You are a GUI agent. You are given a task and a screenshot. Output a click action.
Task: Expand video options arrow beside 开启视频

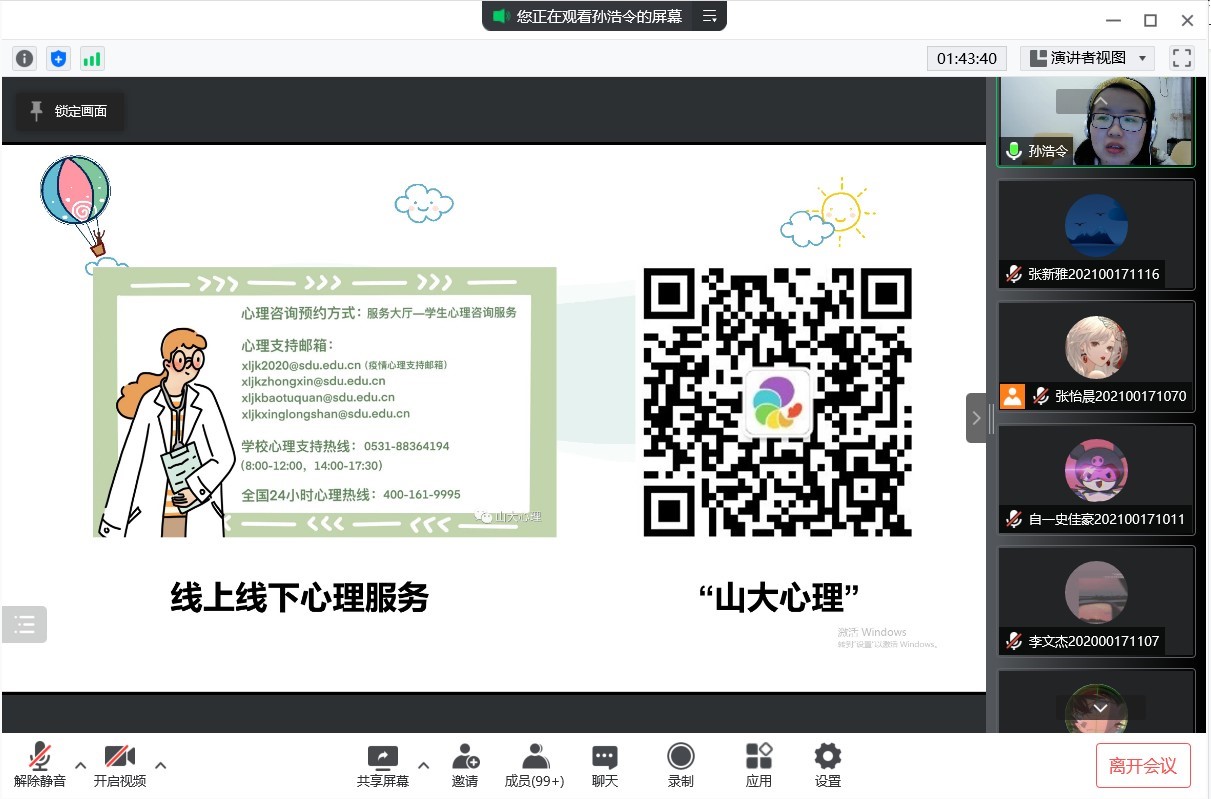160,766
